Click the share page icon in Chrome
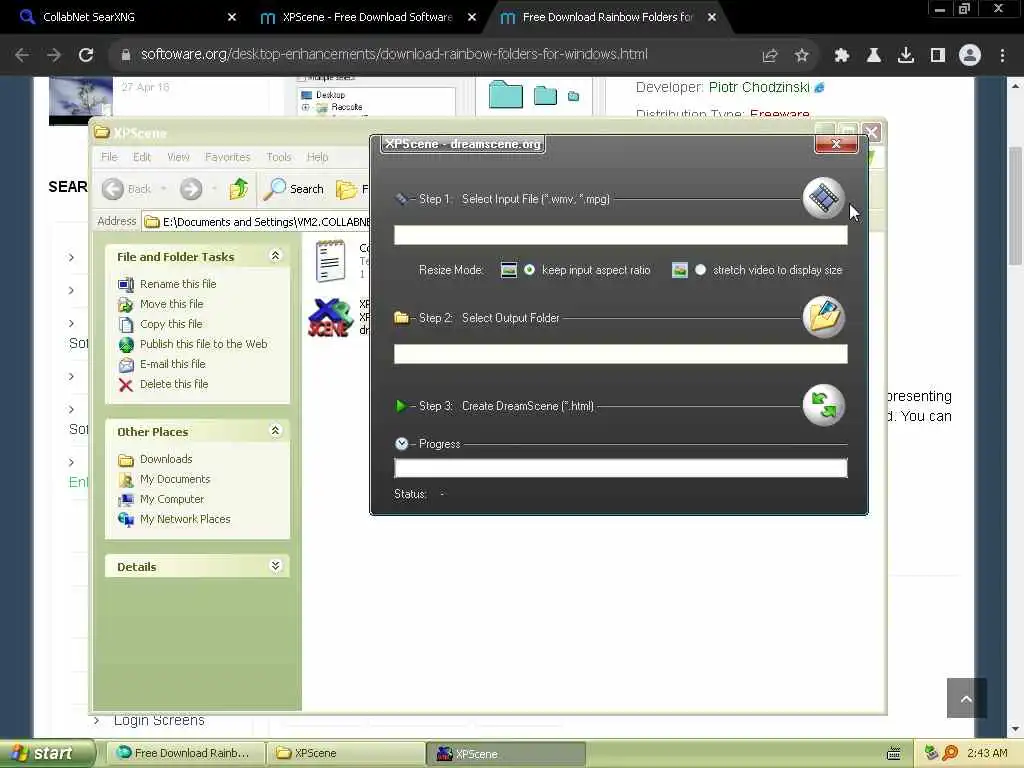 [770, 55]
